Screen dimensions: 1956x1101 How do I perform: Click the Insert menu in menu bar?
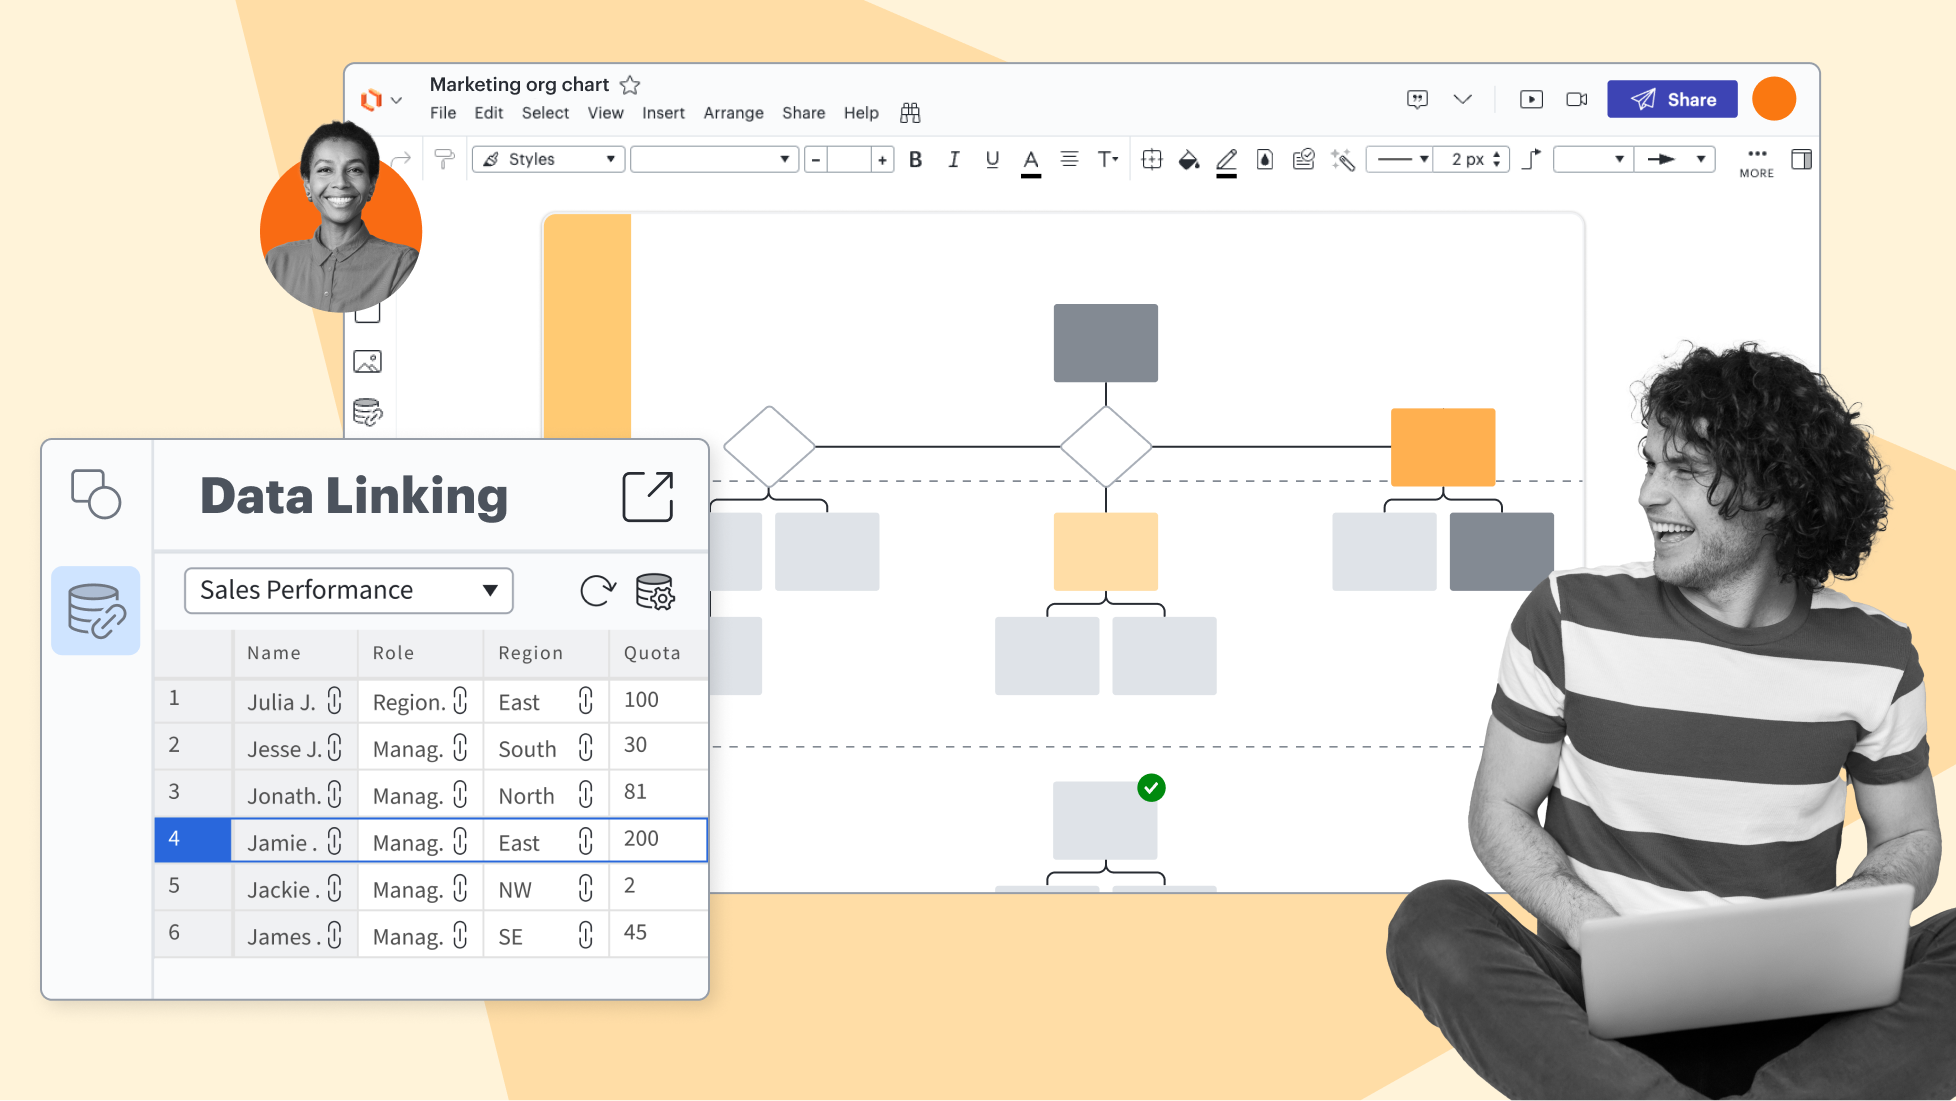tap(664, 113)
